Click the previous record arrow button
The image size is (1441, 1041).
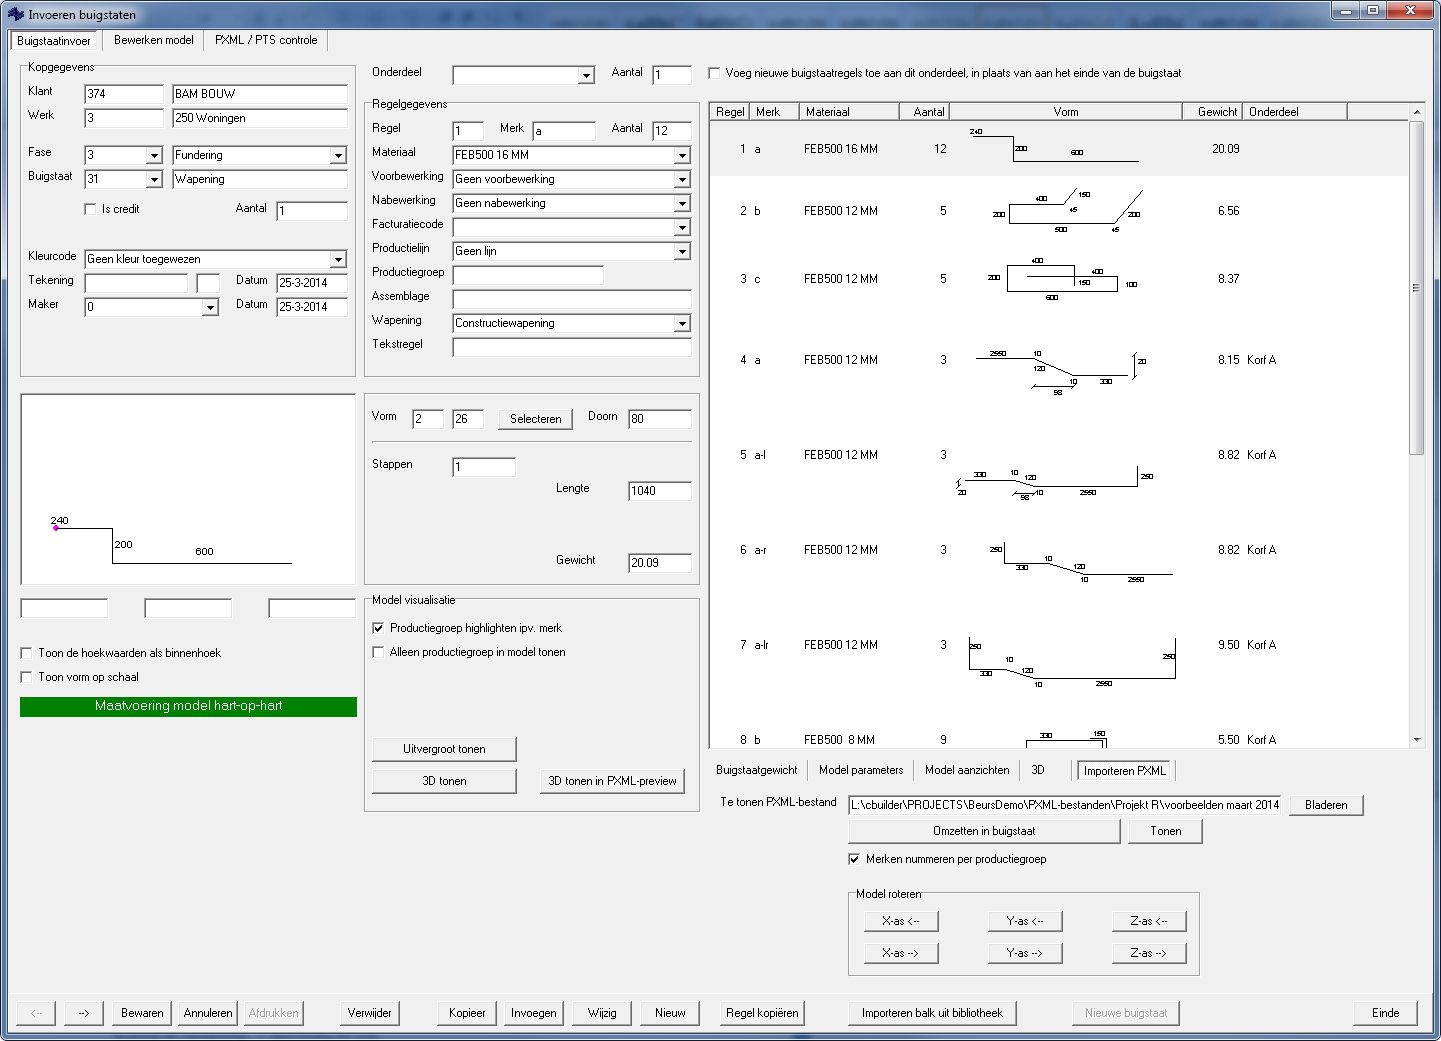[37, 1013]
